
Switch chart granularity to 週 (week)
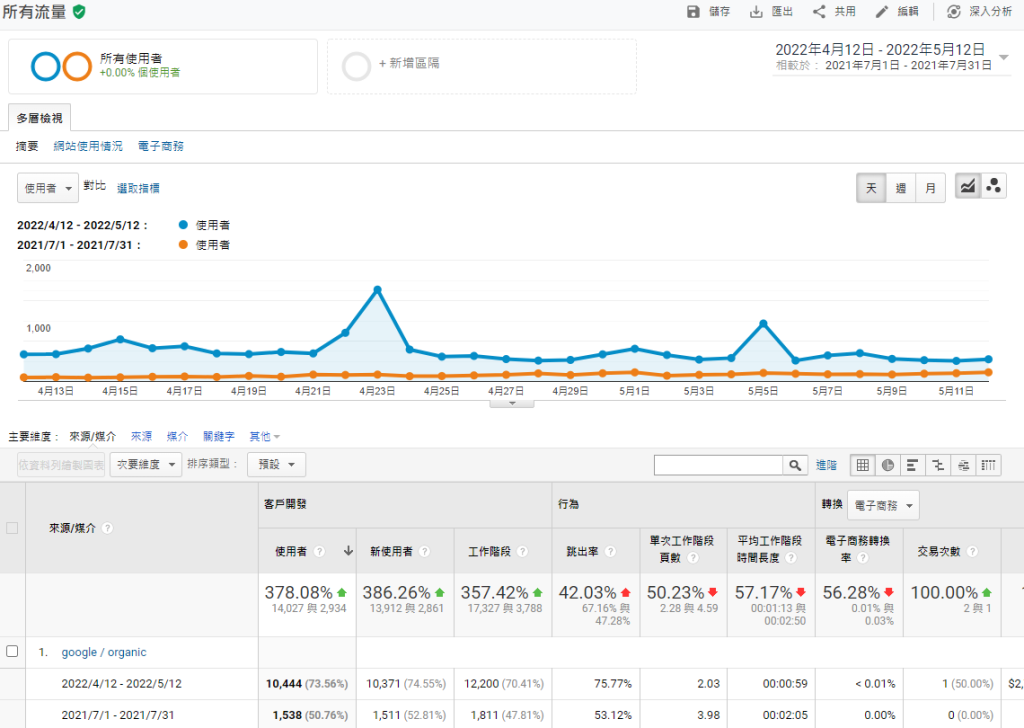901,188
